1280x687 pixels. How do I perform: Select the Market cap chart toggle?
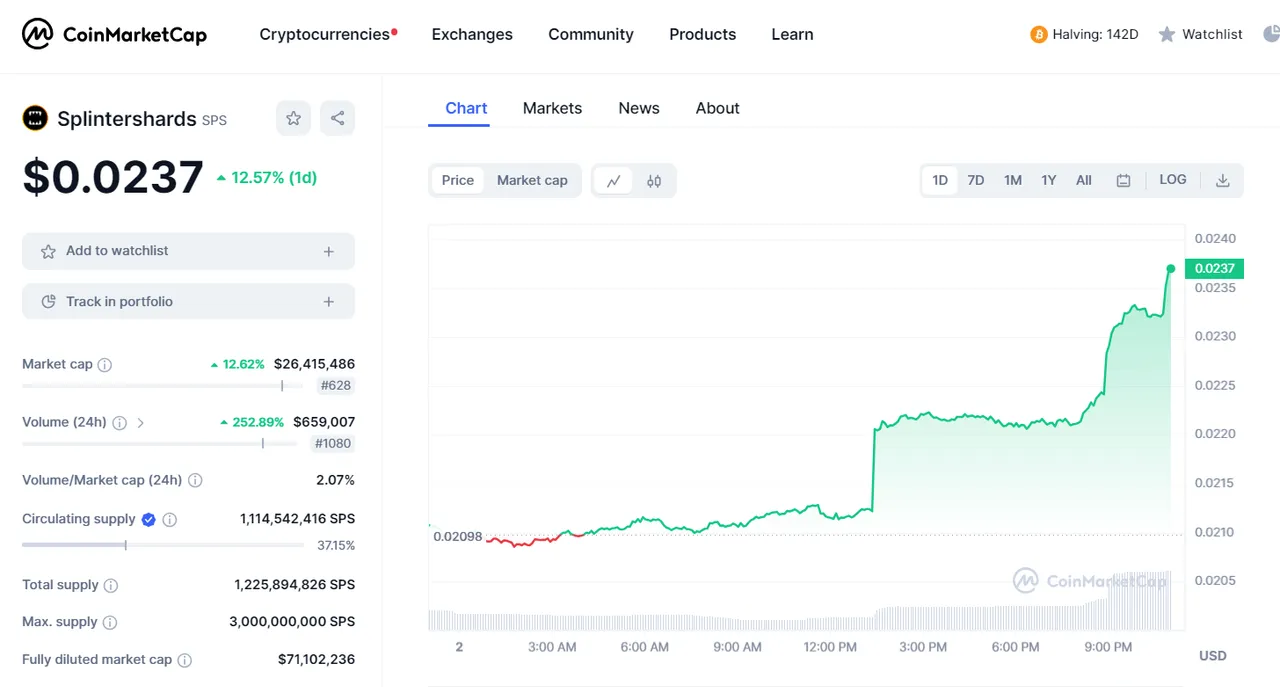[532, 180]
